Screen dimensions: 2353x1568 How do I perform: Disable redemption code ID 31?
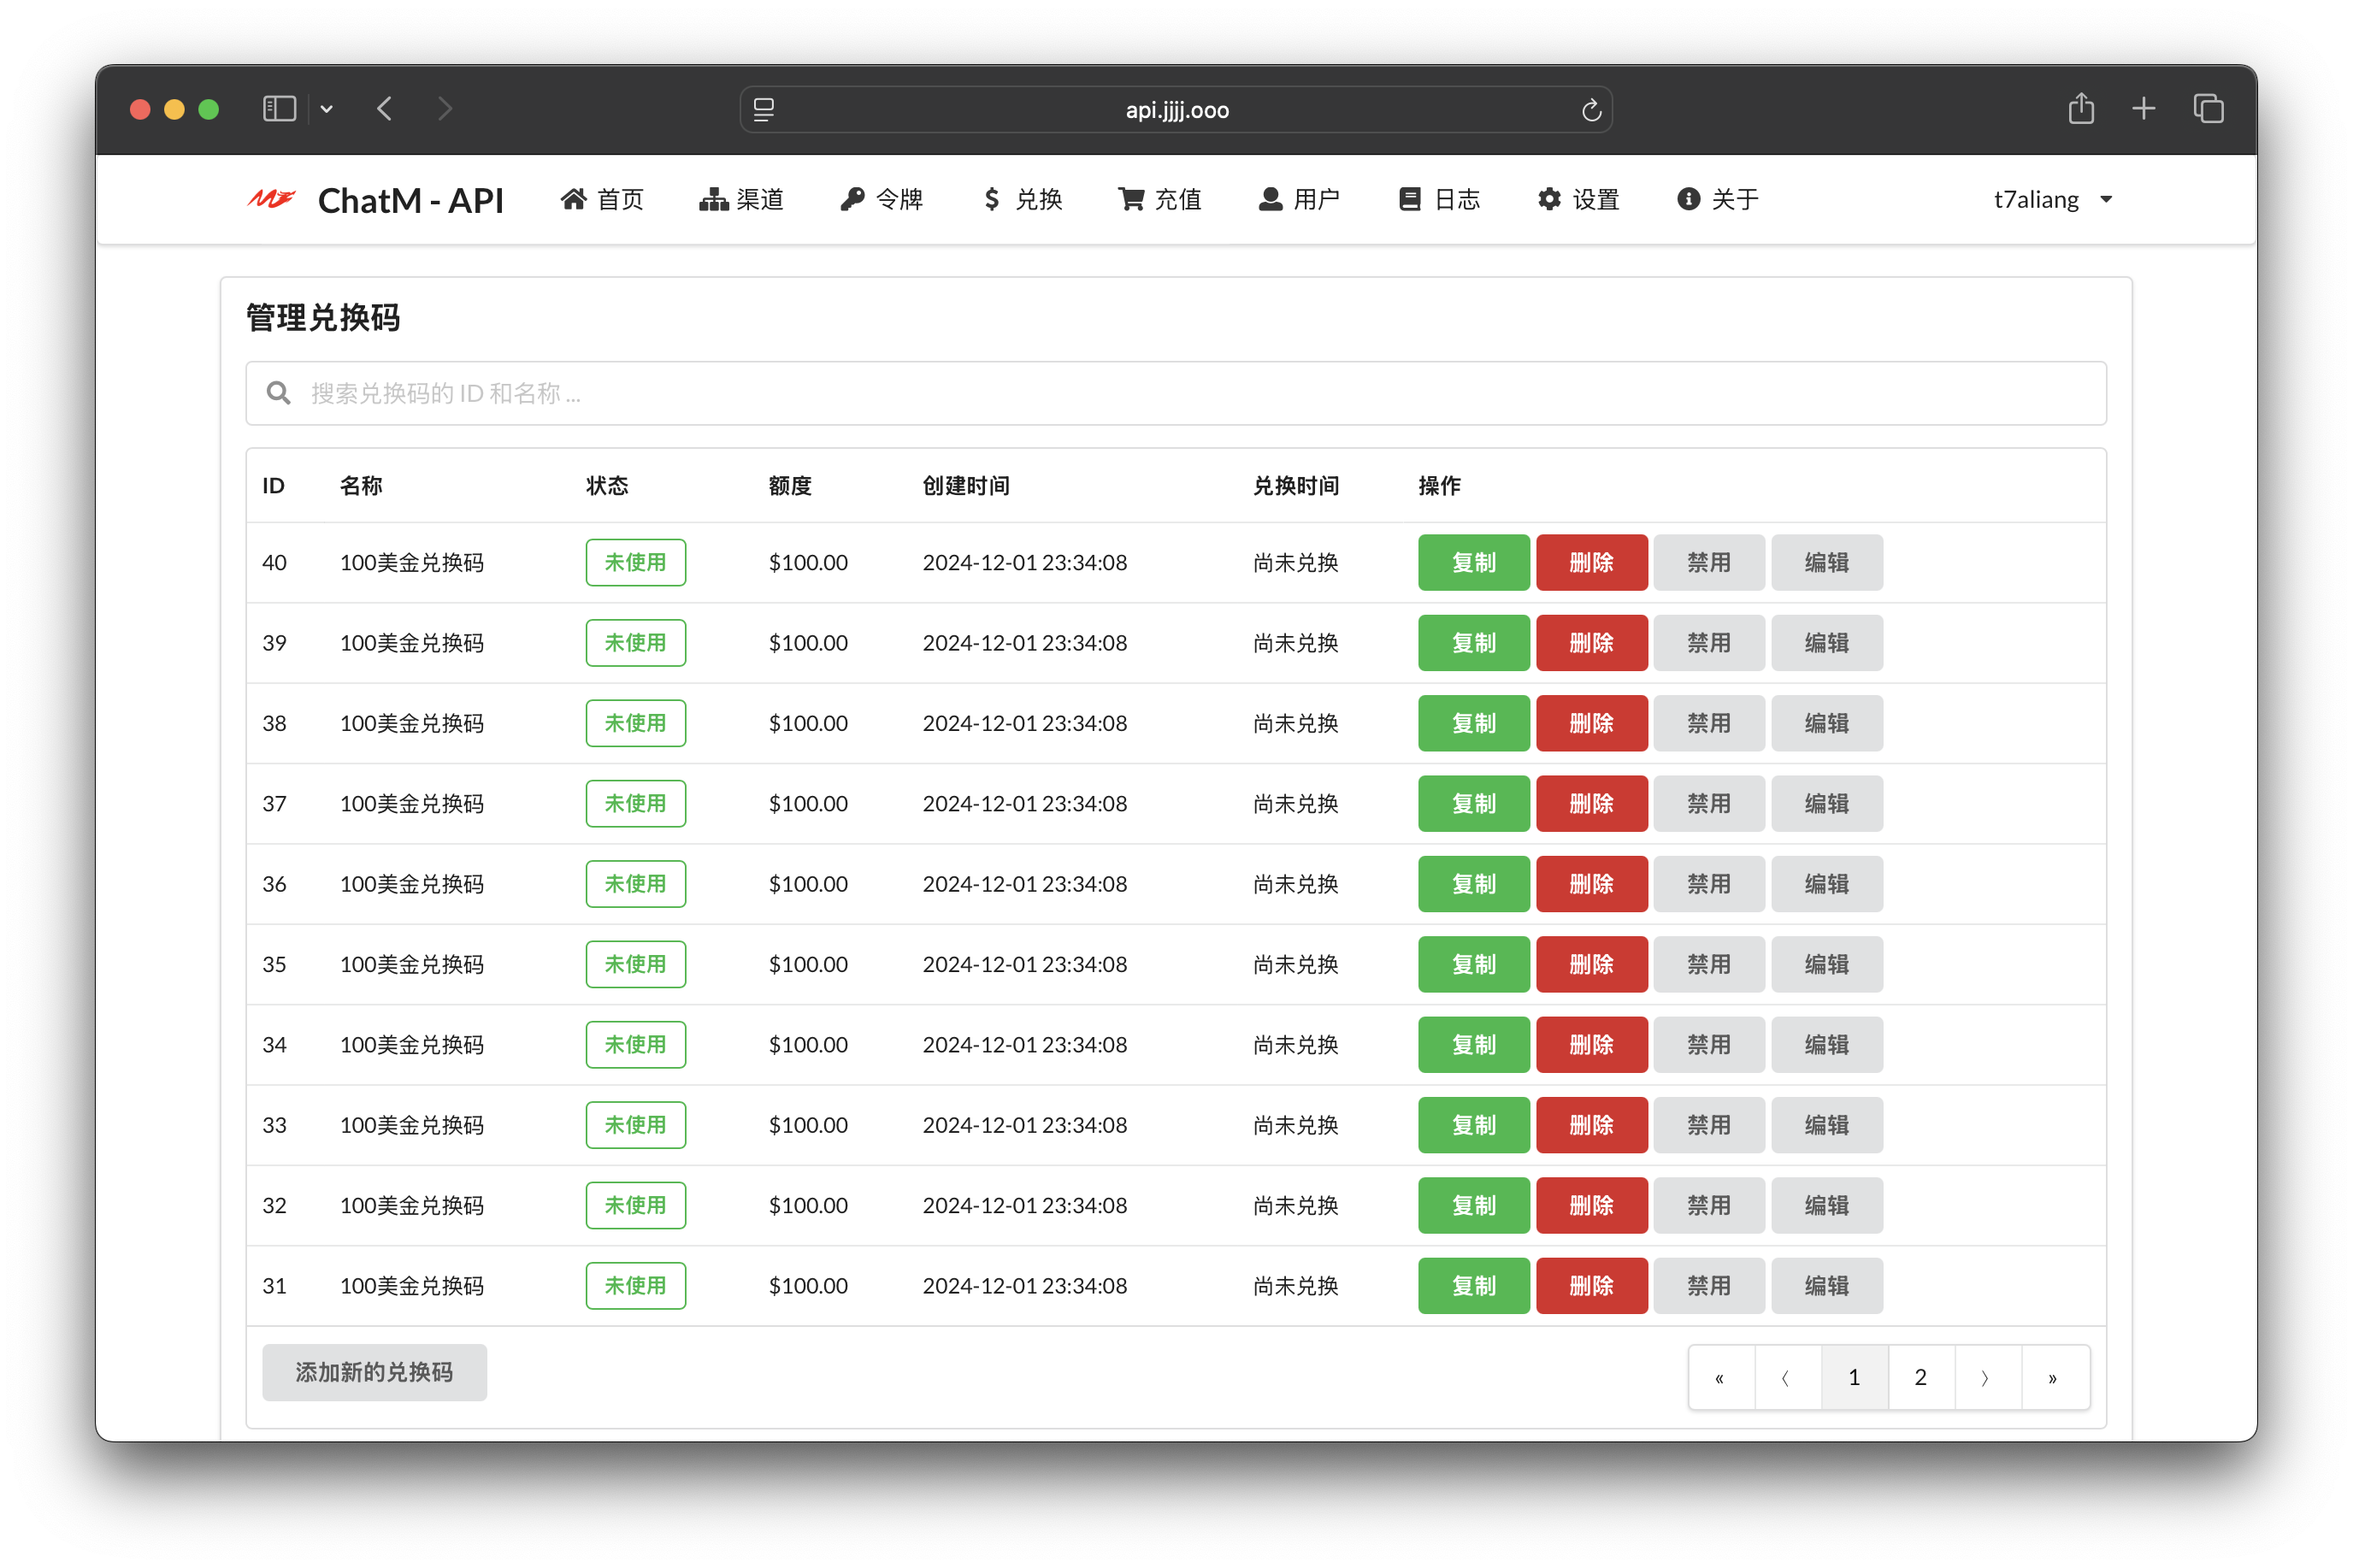pos(1708,1286)
